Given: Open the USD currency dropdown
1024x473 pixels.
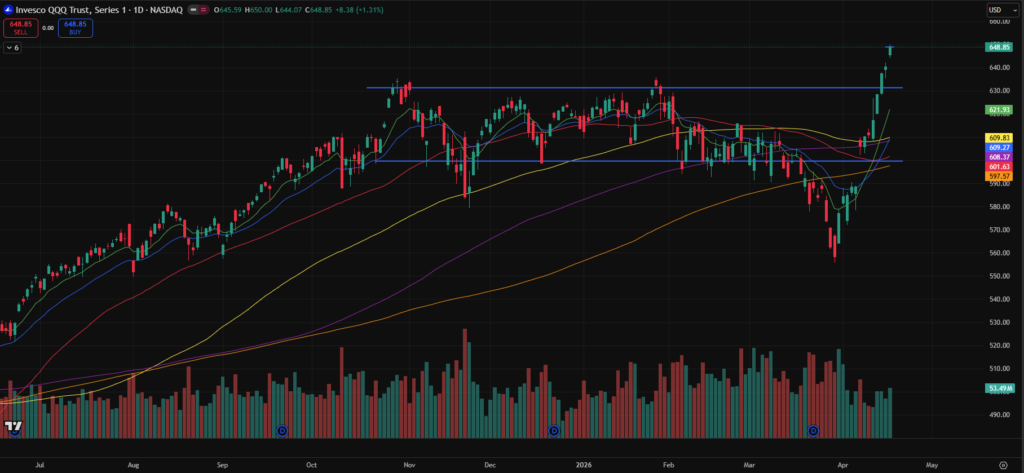Looking at the screenshot, I should click(x=1000, y=9).
